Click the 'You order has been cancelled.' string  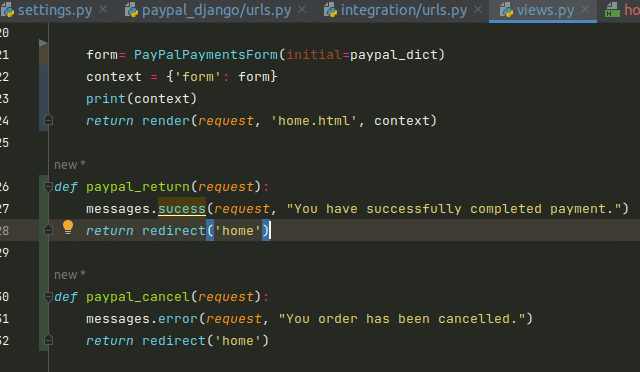pos(401,319)
